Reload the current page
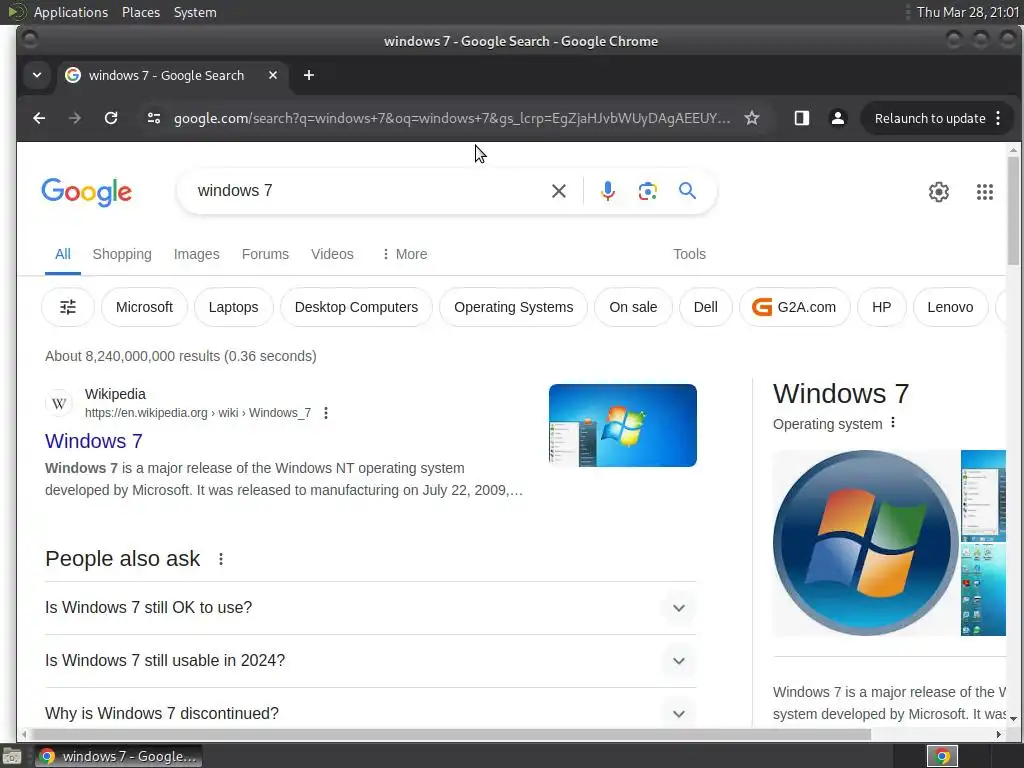This screenshot has height=768, width=1024. (x=111, y=118)
